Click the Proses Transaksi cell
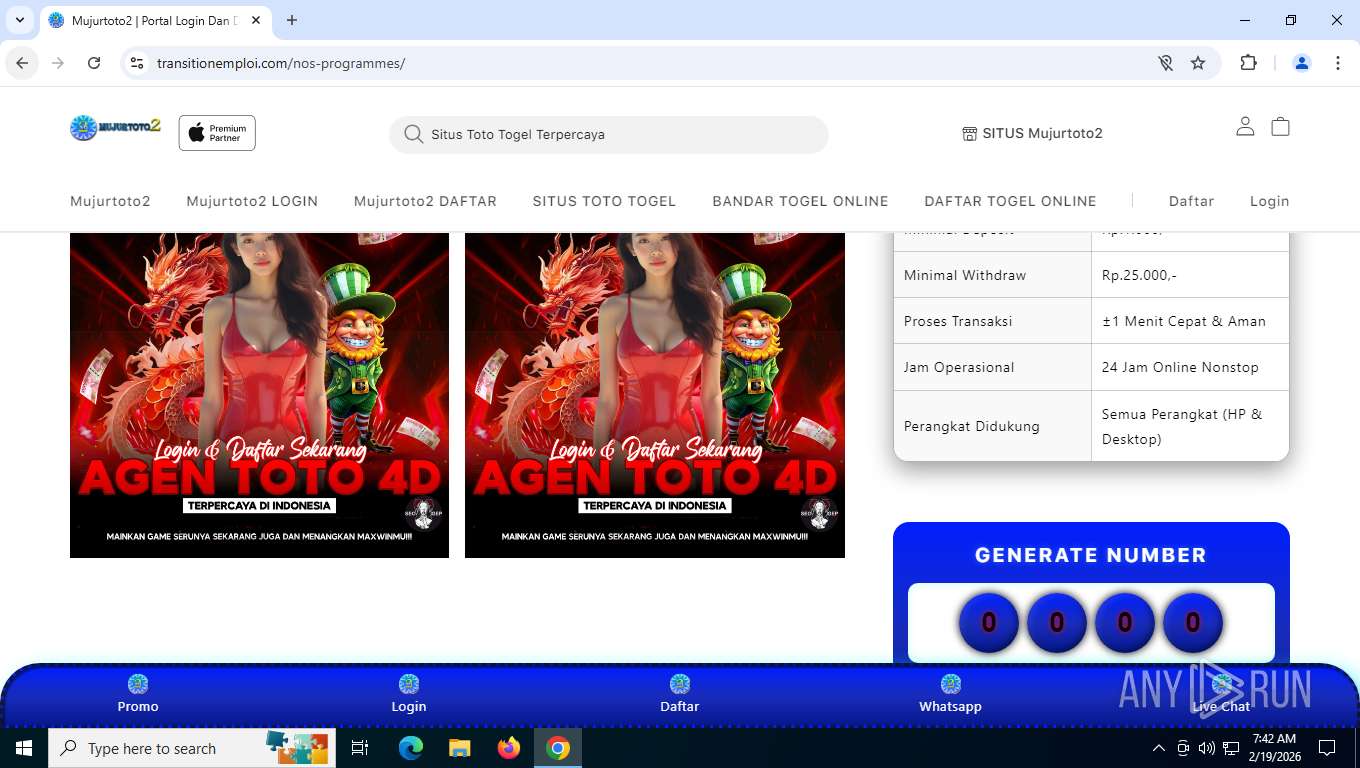This screenshot has height=768, width=1360. (993, 321)
